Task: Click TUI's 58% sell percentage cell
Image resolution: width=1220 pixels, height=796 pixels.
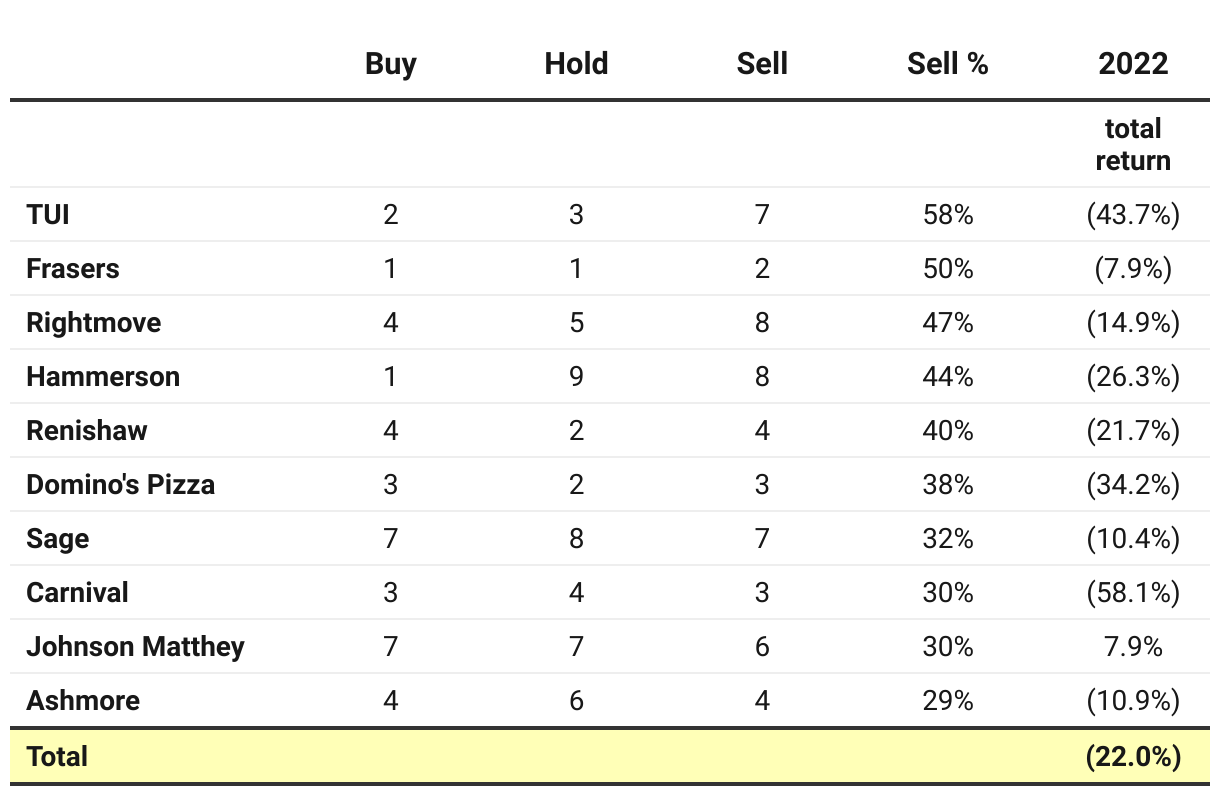Action: pos(947,215)
